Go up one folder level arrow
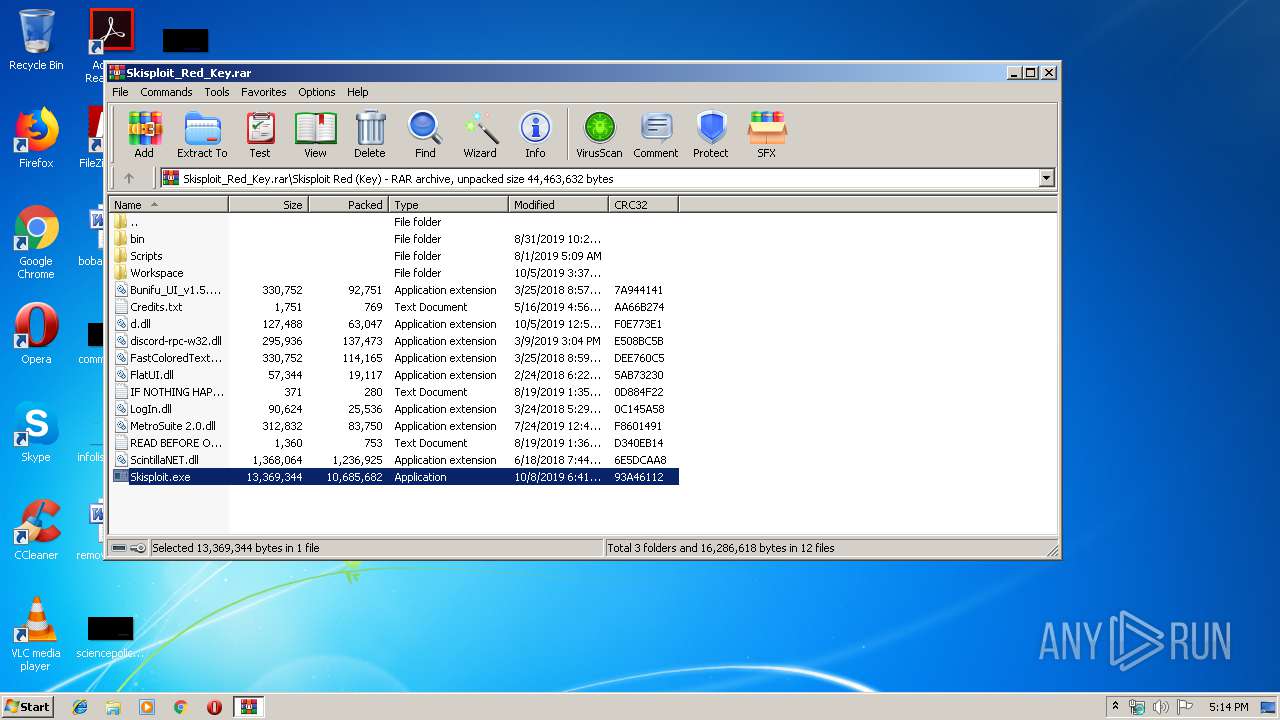 click(x=129, y=179)
